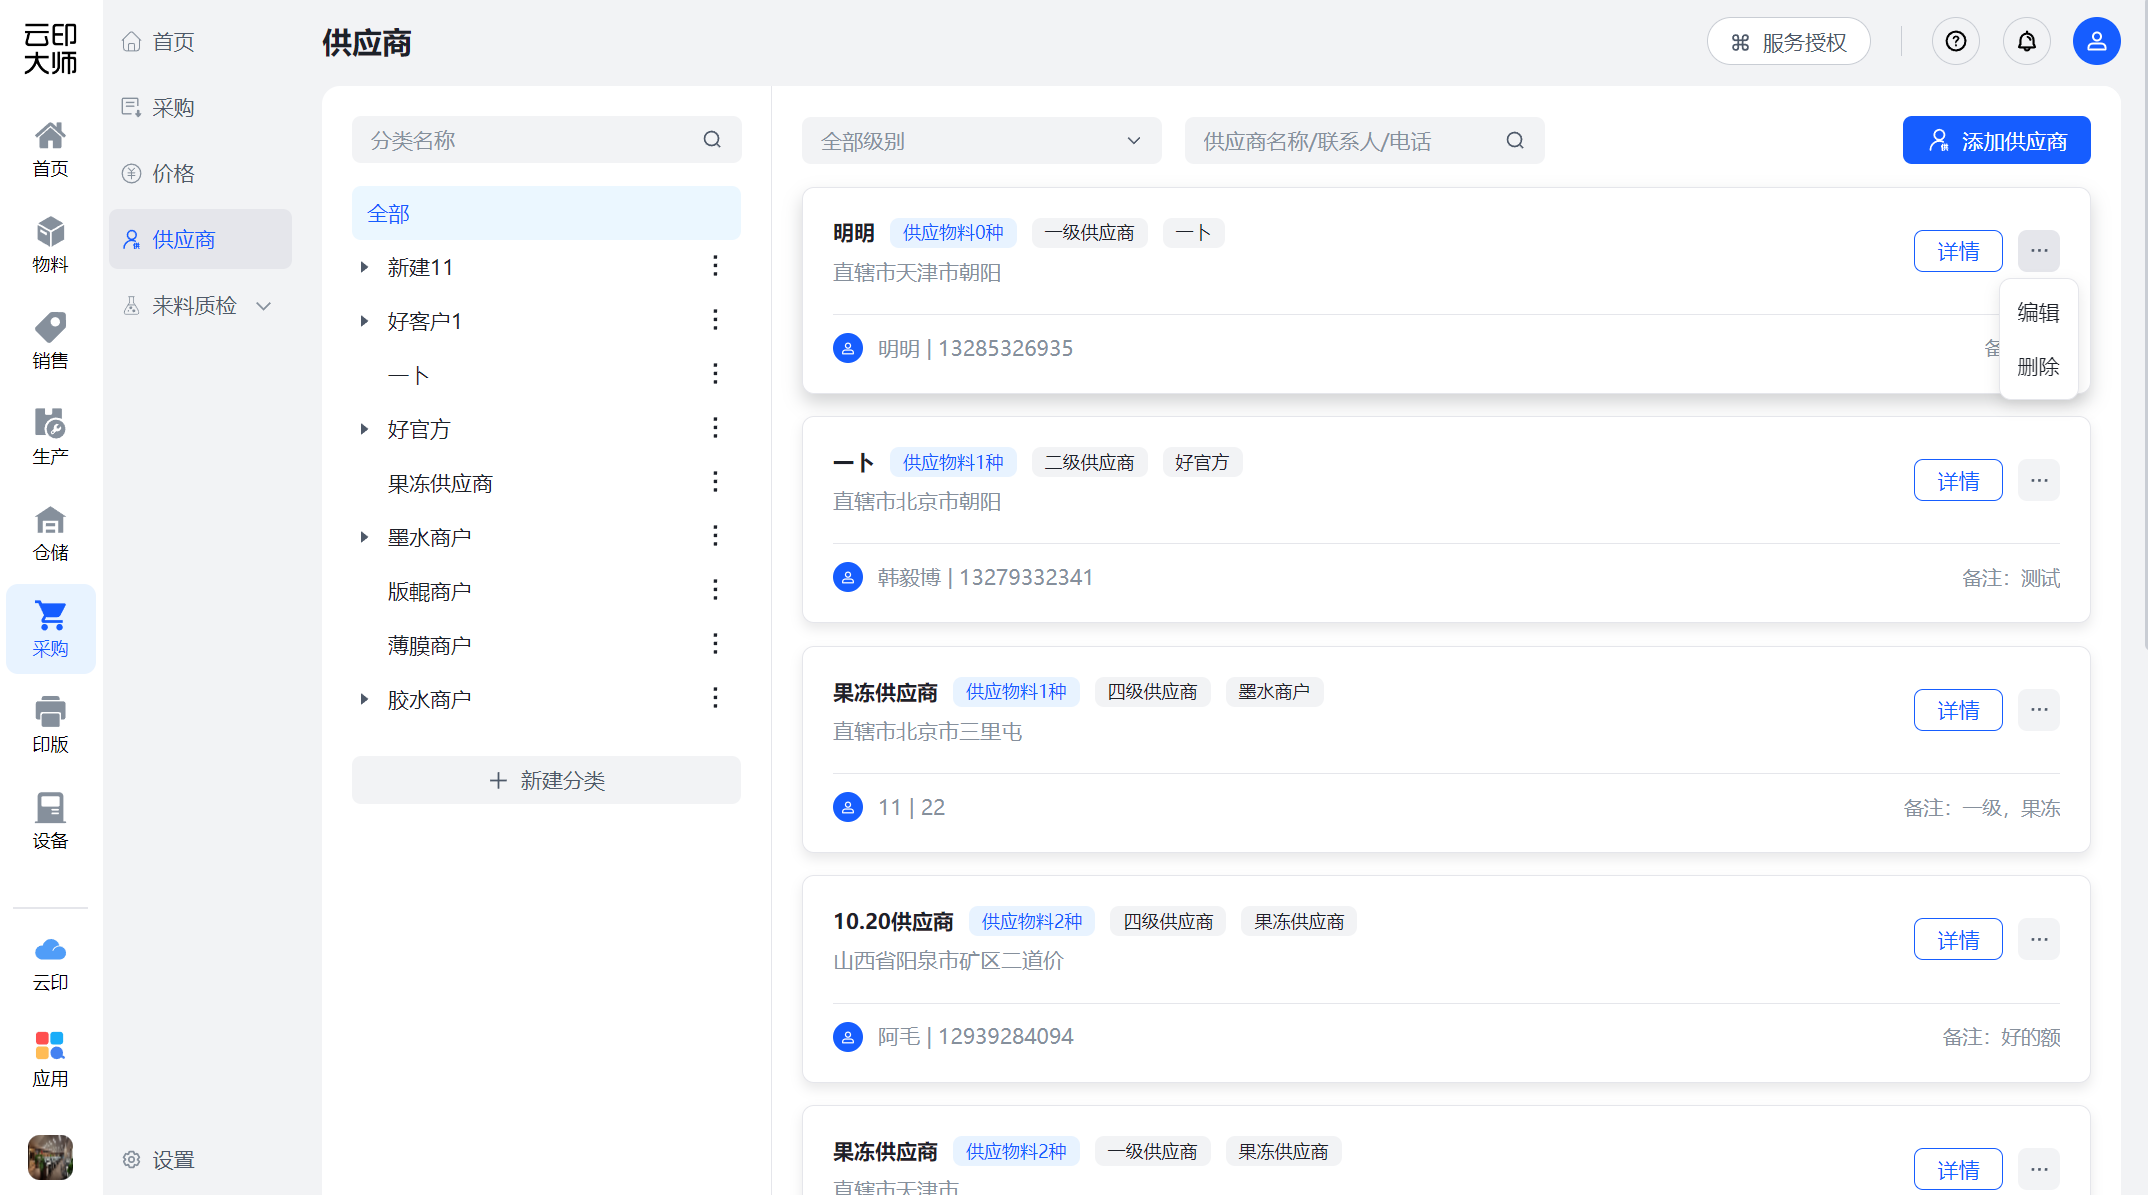This screenshot has height=1195, width=2148.
Task: Click contact 韩毅博 | 13279332341
Action: pos(985,578)
